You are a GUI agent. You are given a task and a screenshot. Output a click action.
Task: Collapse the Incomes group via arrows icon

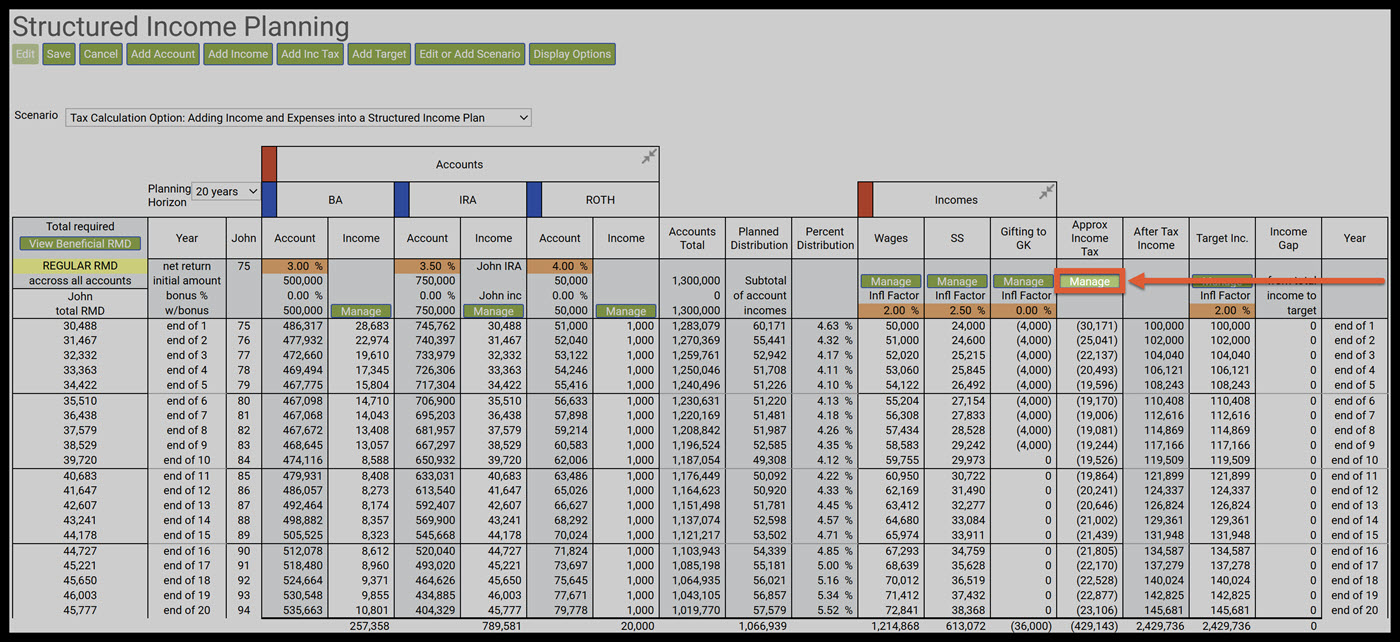click(x=1046, y=191)
